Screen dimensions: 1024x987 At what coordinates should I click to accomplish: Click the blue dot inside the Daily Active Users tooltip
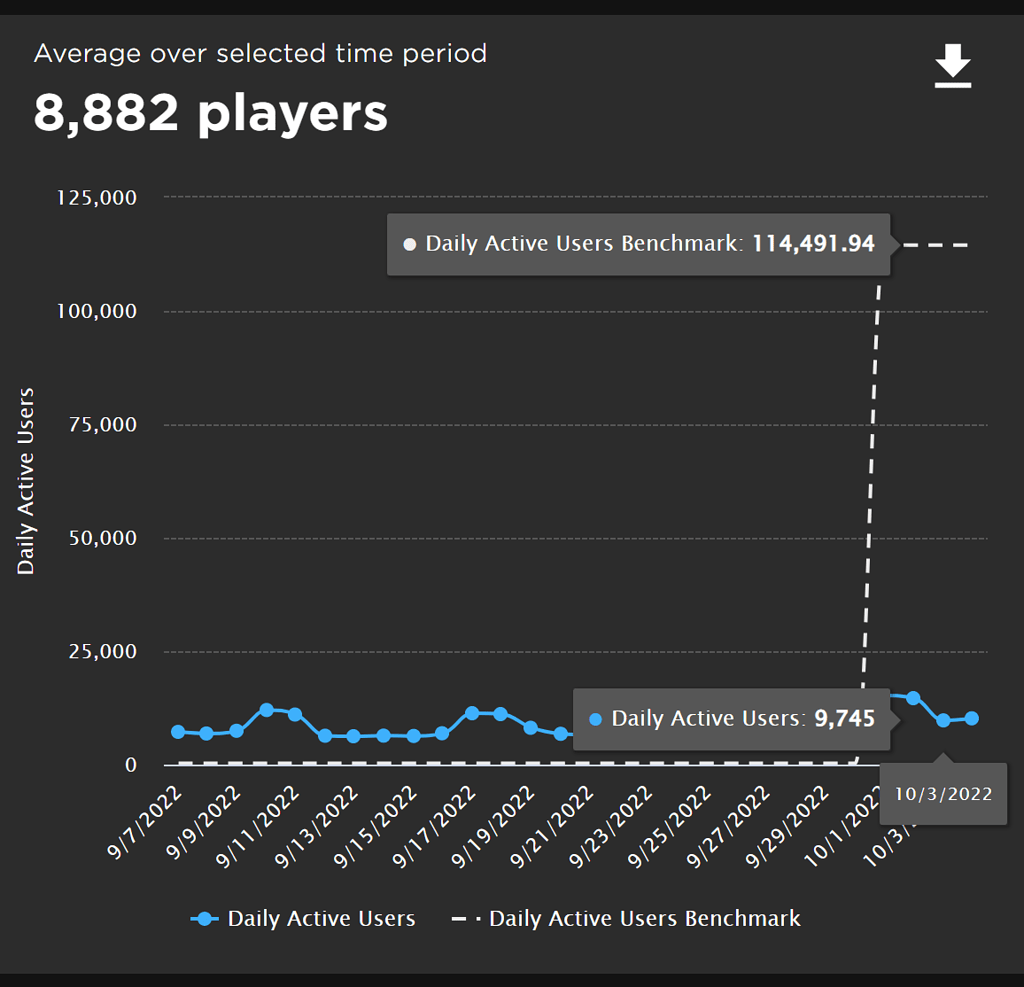coord(595,719)
